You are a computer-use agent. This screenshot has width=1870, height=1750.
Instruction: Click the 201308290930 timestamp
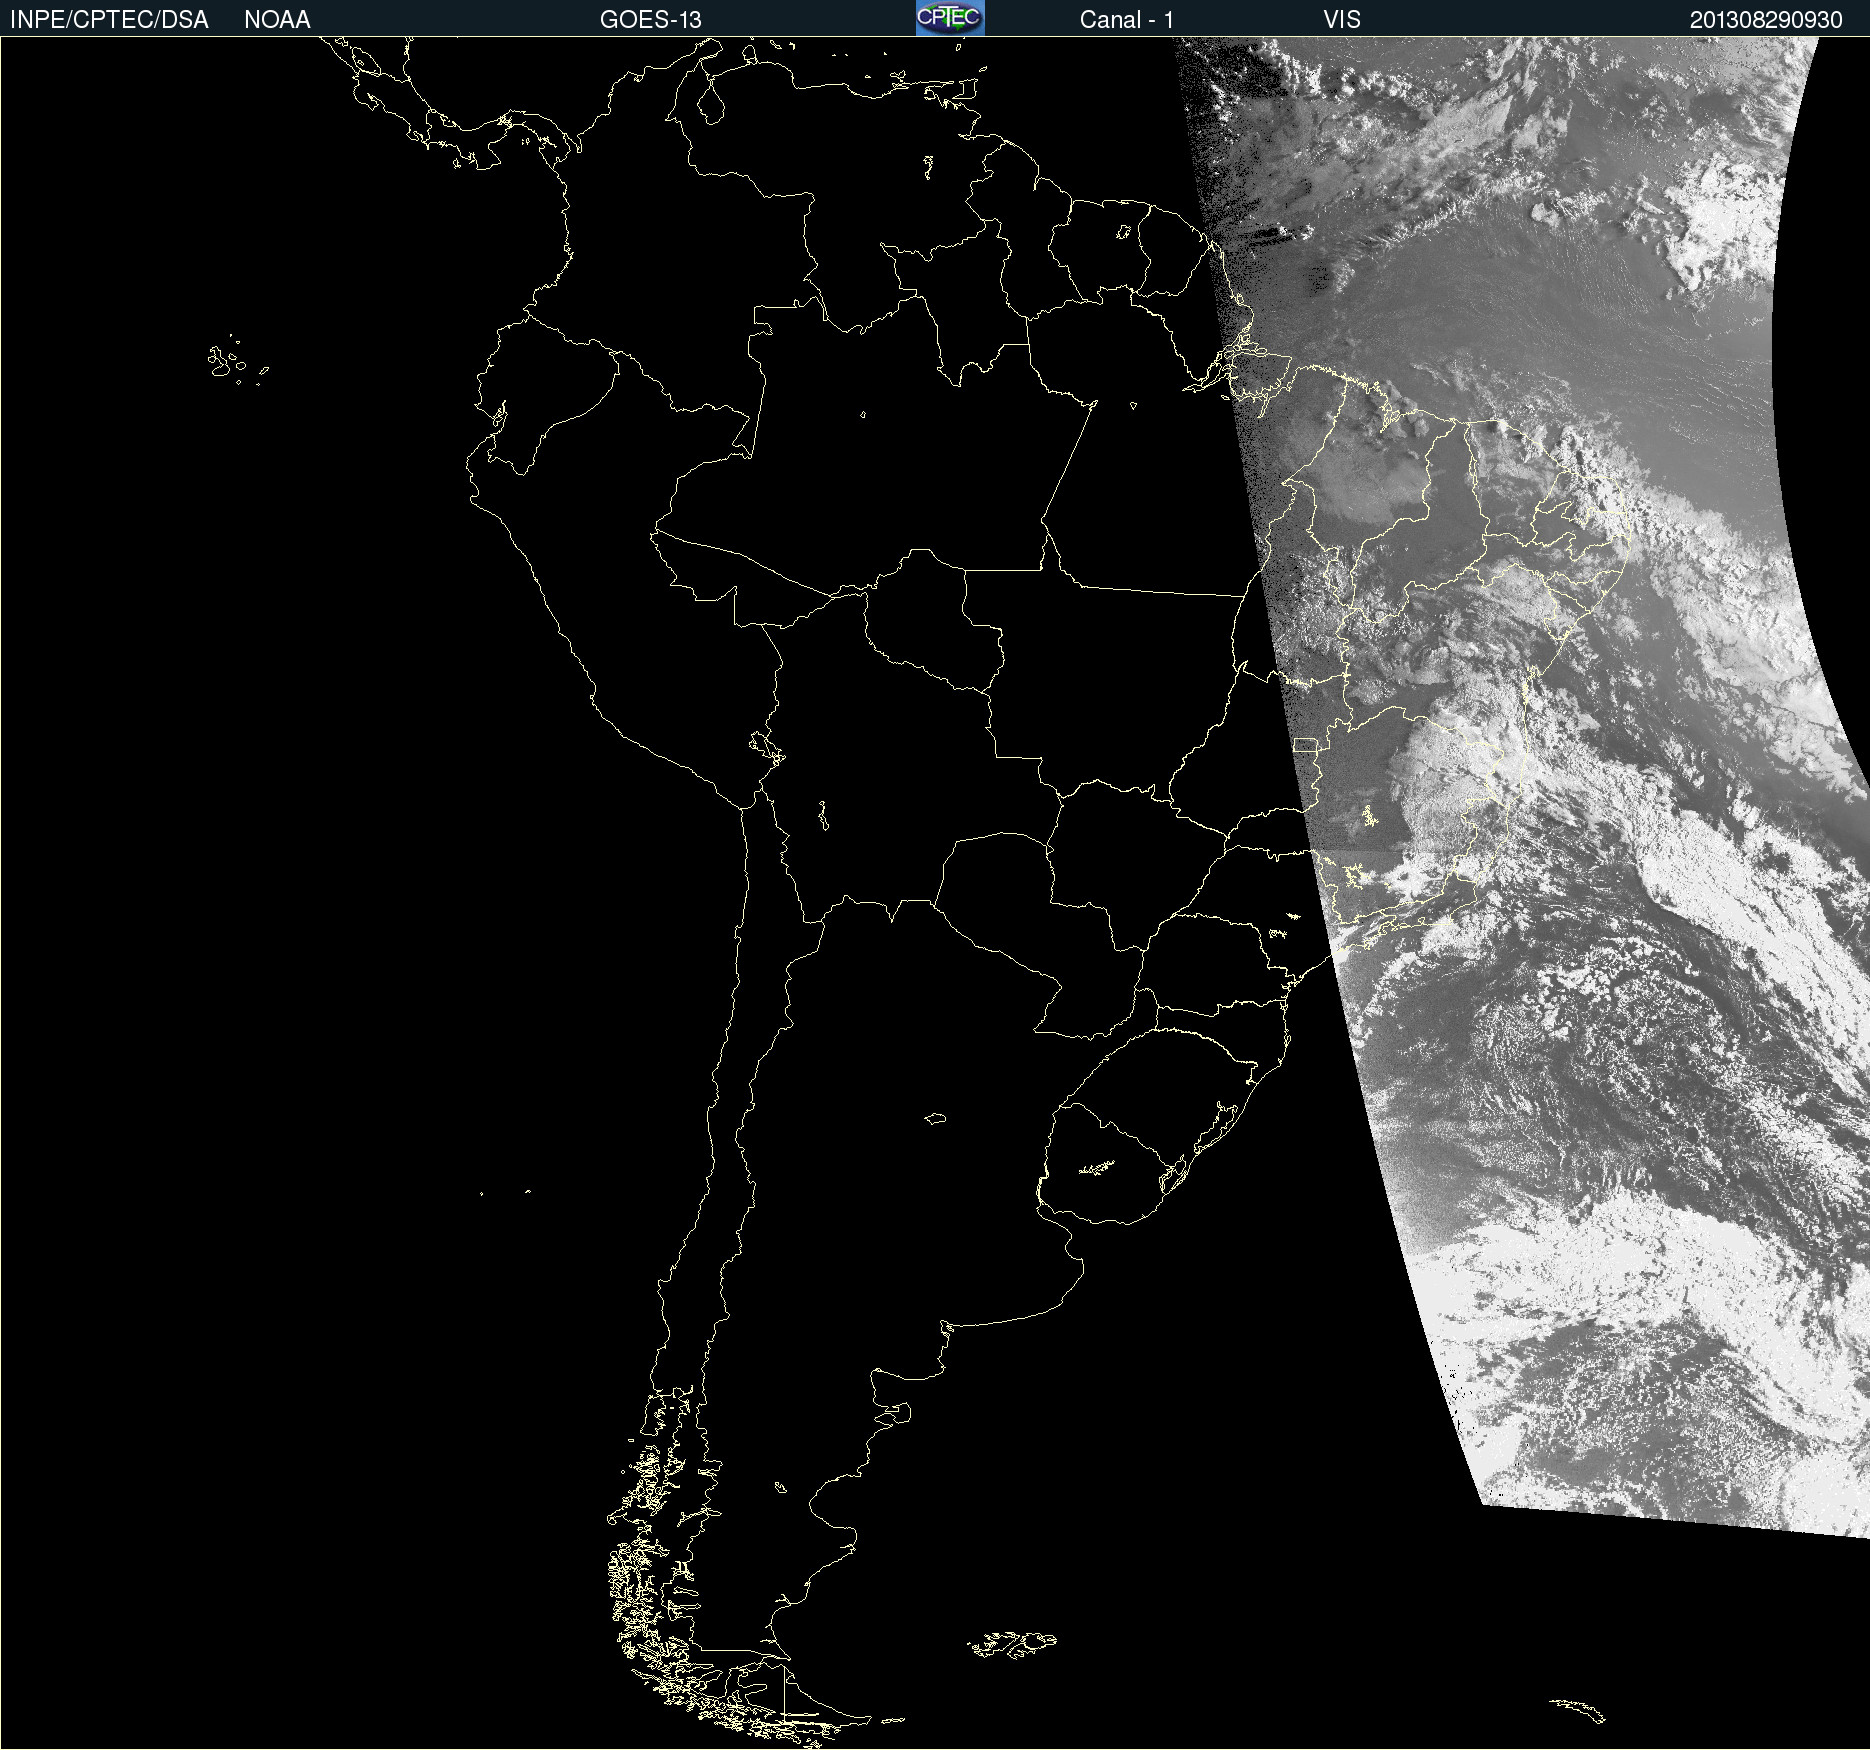(1766, 20)
